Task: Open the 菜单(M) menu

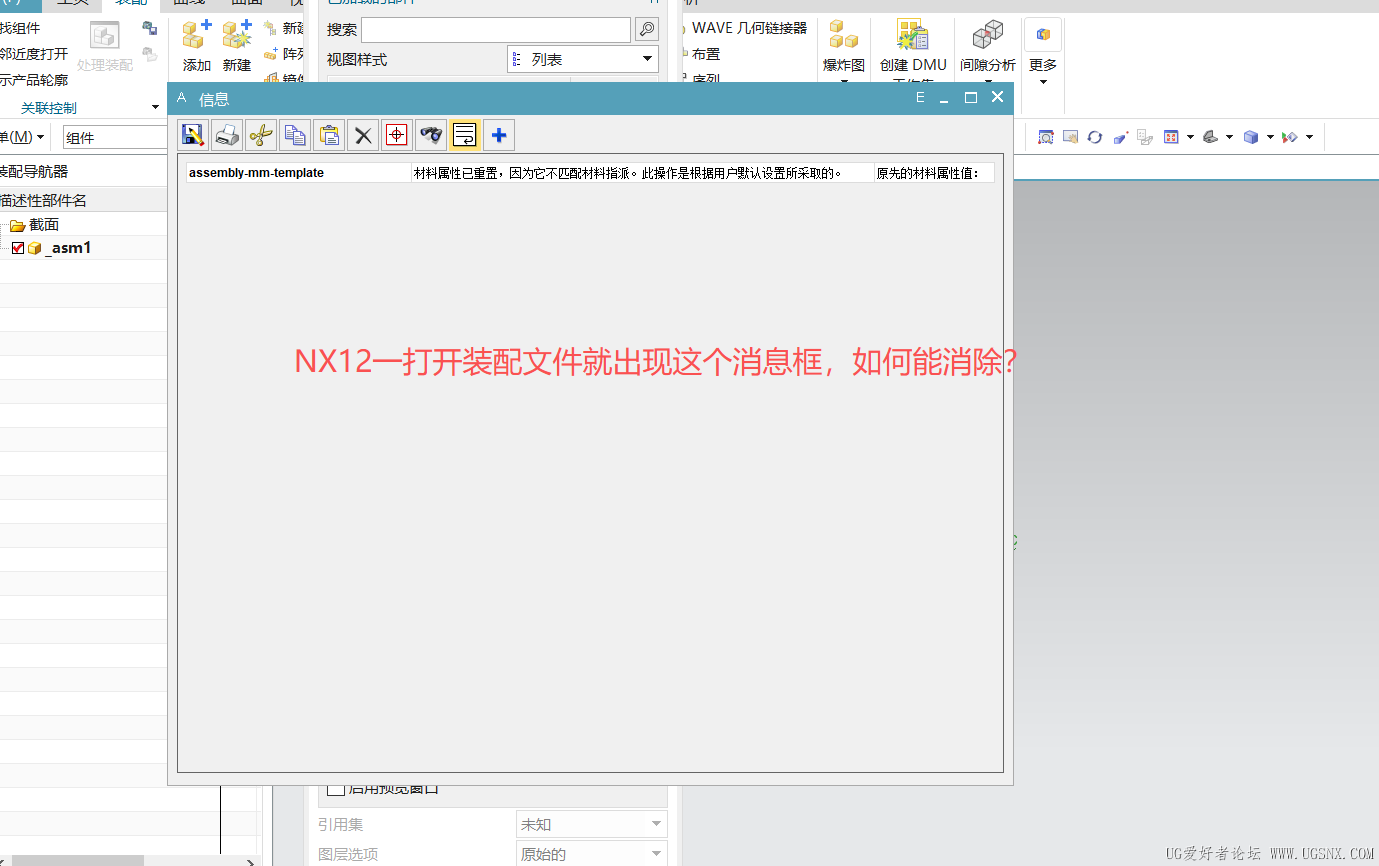Action: coord(22,136)
